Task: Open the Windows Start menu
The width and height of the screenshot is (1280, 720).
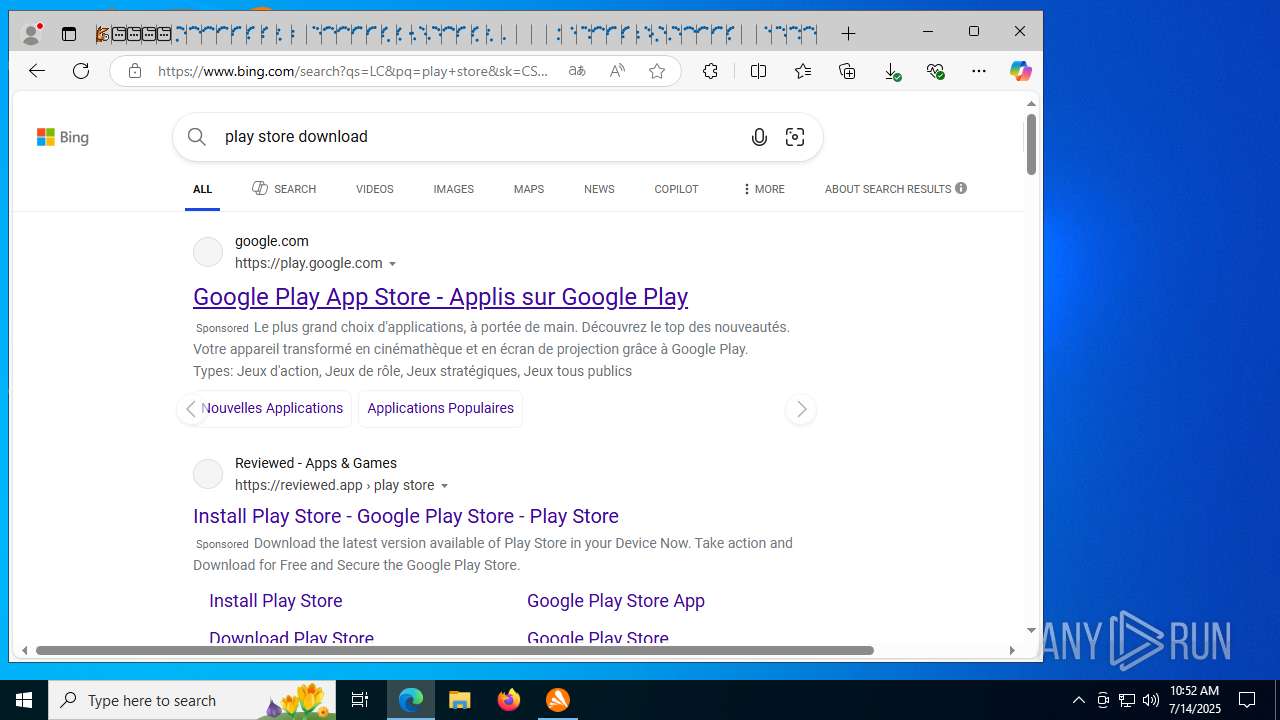Action: tap(24, 700)
